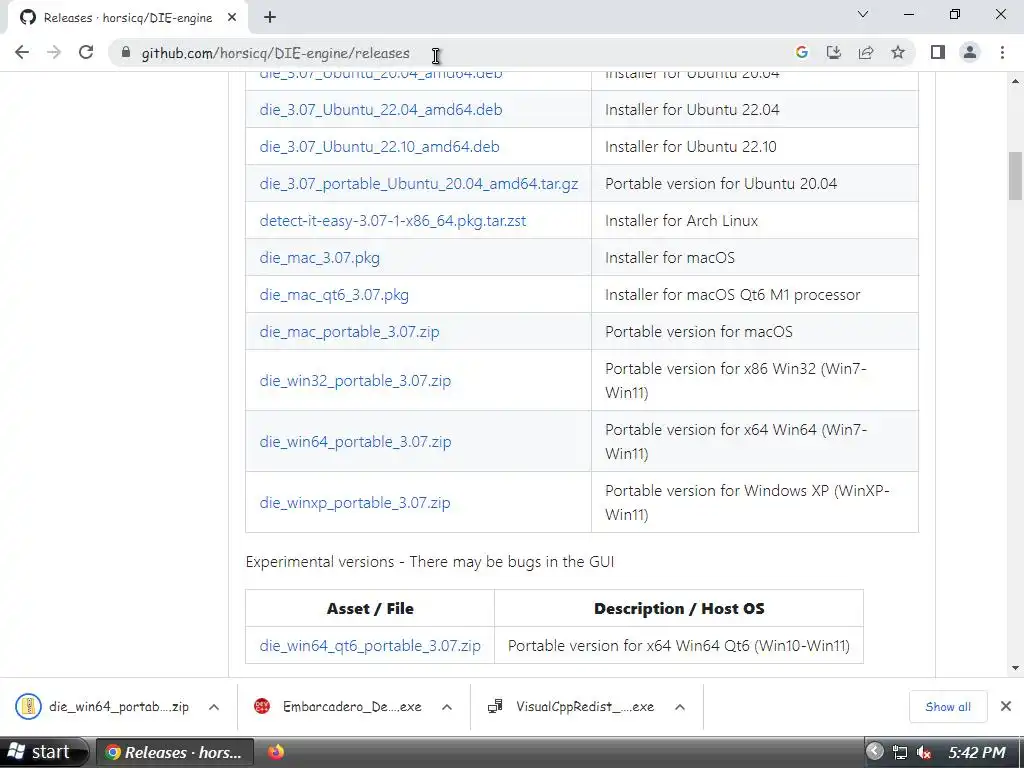Launch Firefox from the taskbar
1024x768 pixels.
click(x=276, y=752)
